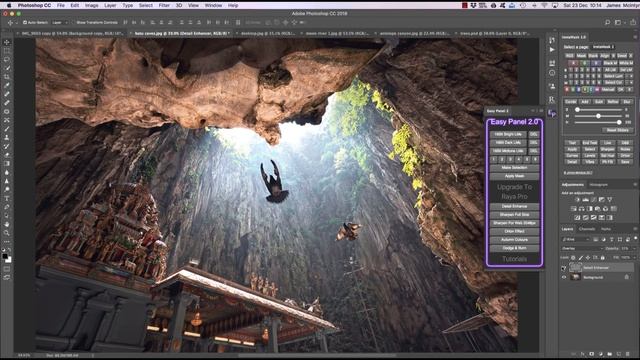Filter layers by pixel layers icon

[596, 239]
